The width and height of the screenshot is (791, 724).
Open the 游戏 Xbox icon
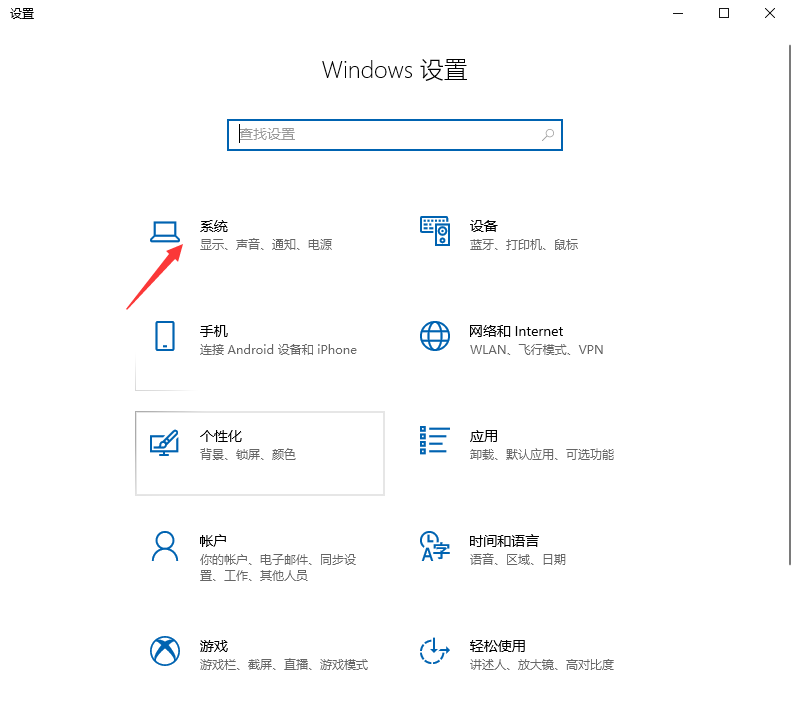[x=165, y=651]
